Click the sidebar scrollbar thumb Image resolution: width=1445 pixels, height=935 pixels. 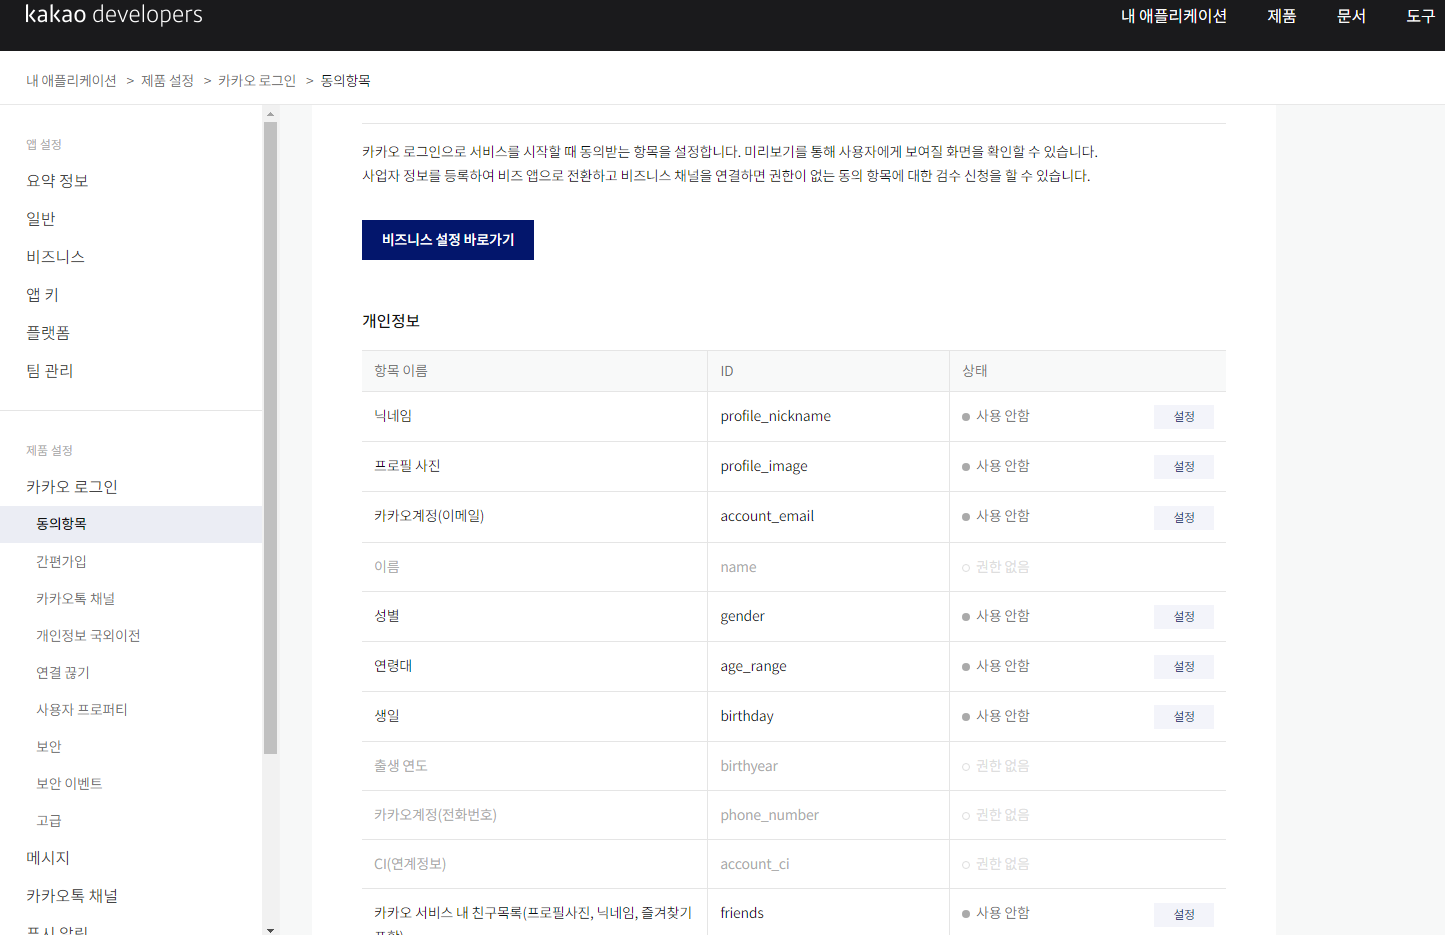[270, 437]
